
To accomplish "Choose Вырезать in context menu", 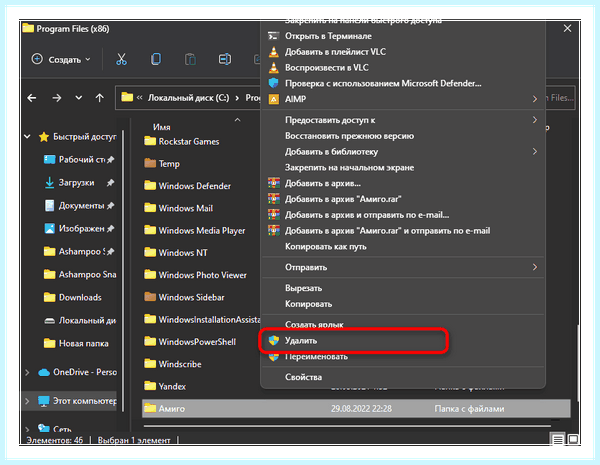I will point(403,288).
